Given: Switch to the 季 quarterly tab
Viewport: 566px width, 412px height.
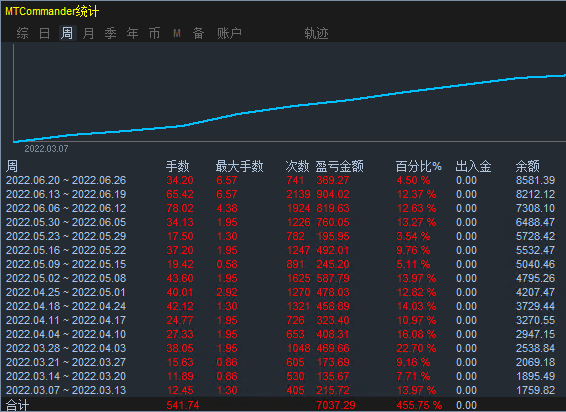Looking at the screenshot, I should 110,33.
